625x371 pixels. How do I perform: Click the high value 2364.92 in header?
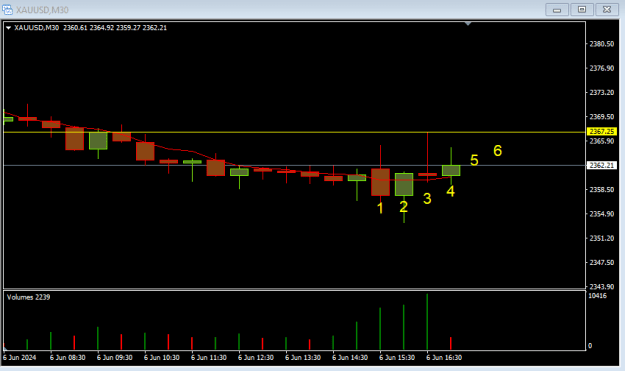(x=102, y=28)
